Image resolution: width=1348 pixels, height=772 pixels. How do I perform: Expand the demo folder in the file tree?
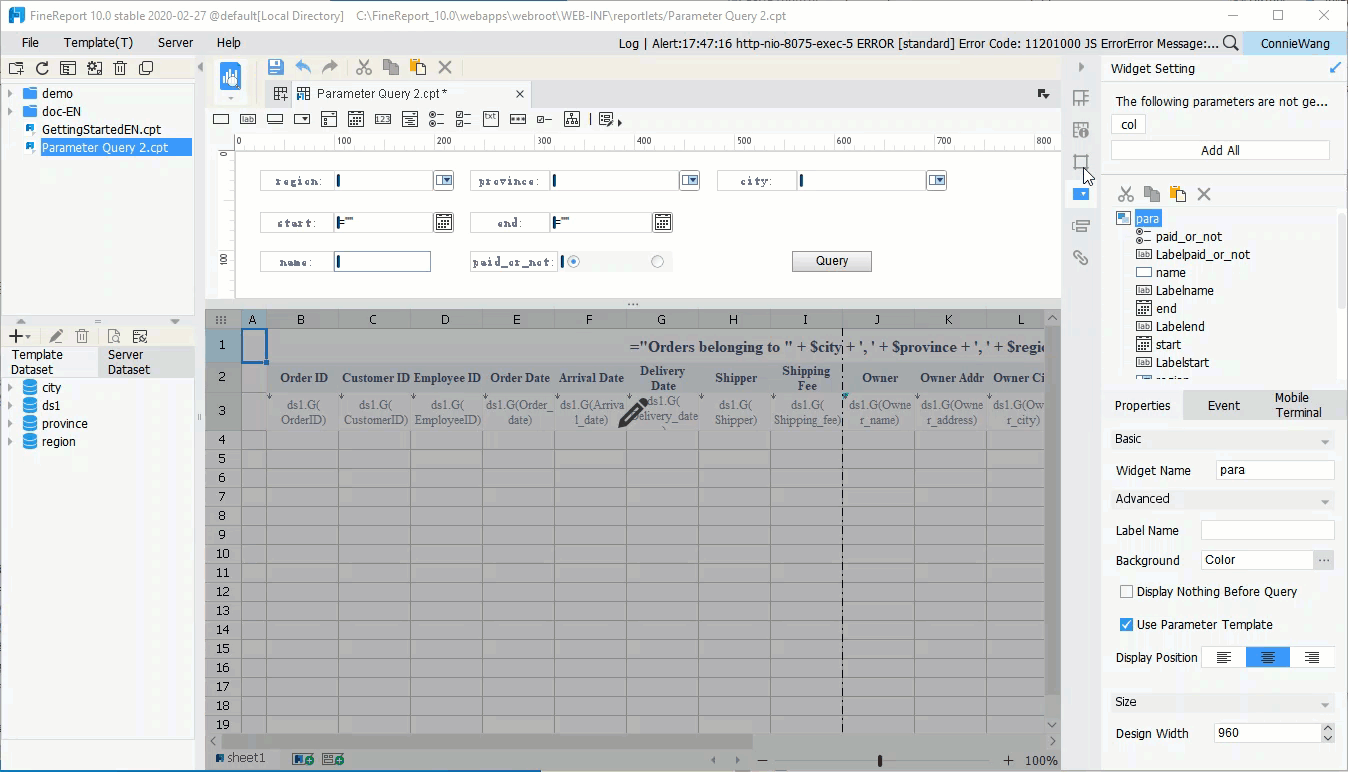(x=10, y=94)
